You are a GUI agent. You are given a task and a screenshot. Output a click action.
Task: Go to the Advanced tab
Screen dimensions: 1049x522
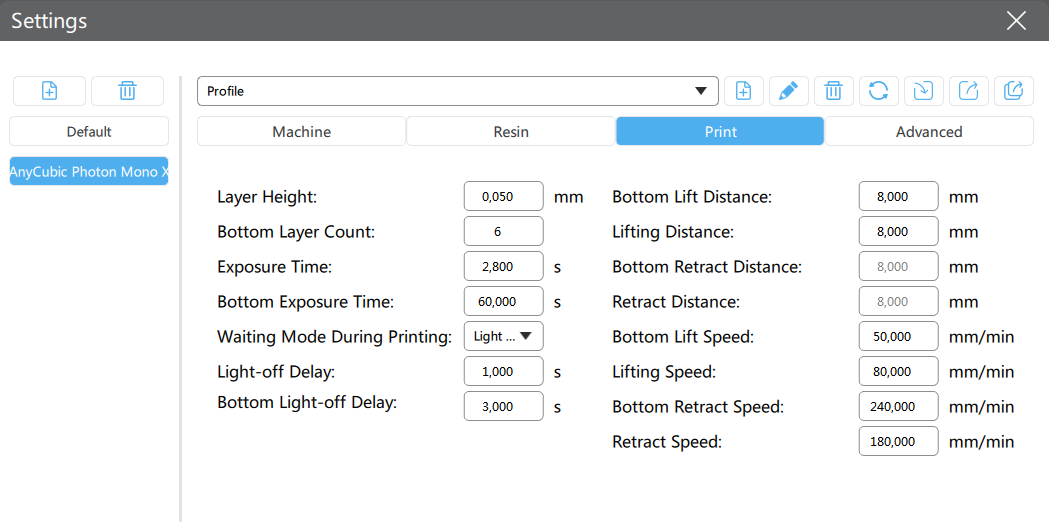pos(929,131)
